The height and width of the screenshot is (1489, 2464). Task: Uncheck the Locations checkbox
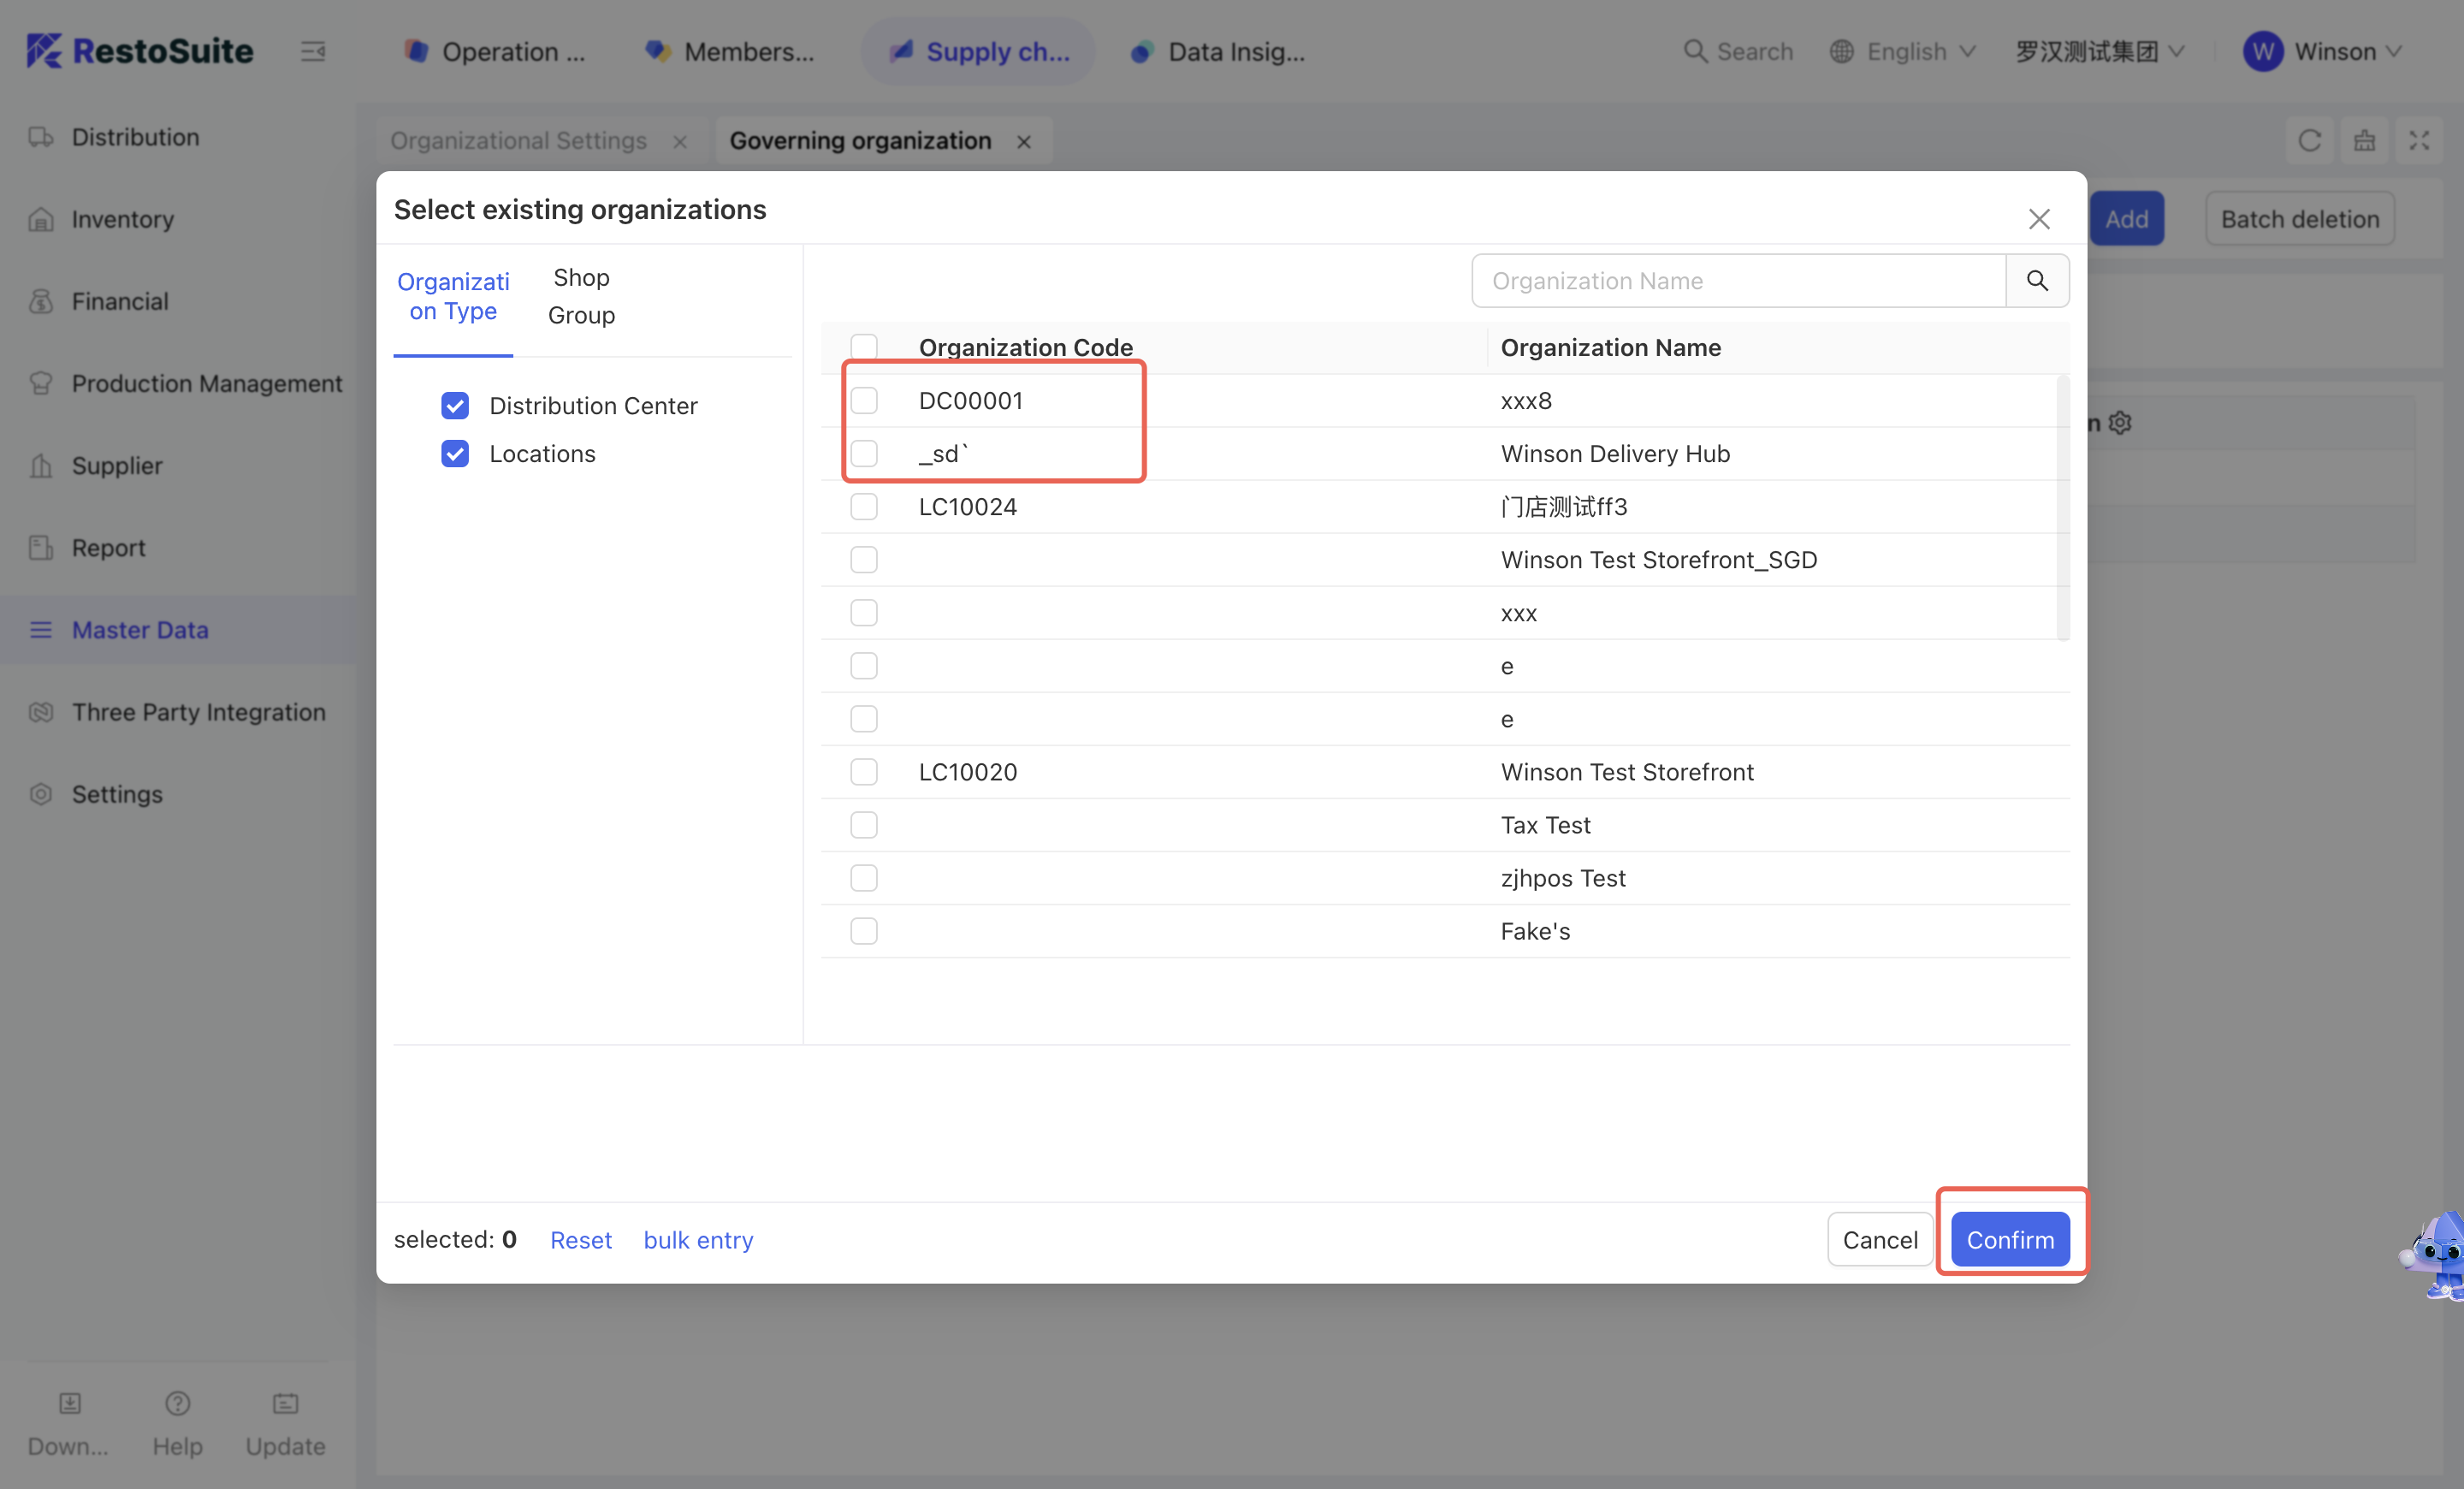click(455, 454)
